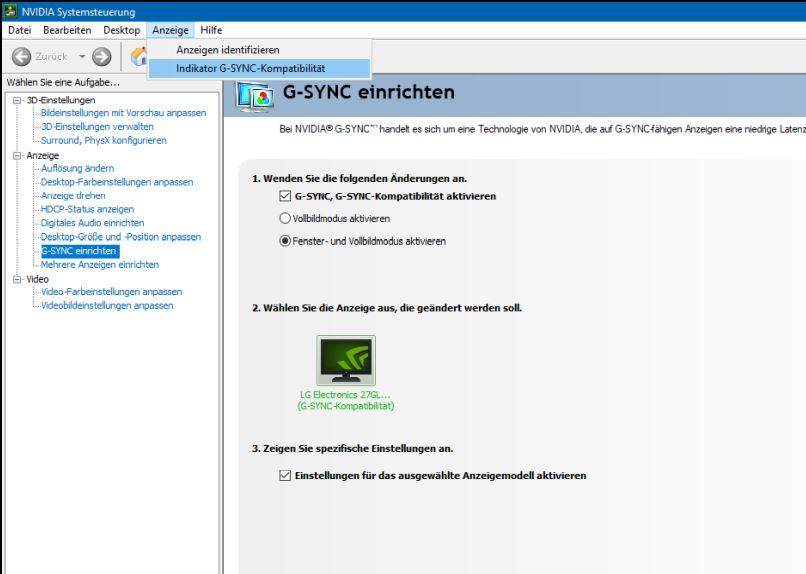
Task: Open Videobildeinstellungen anpassen
Action: [107, 306]
